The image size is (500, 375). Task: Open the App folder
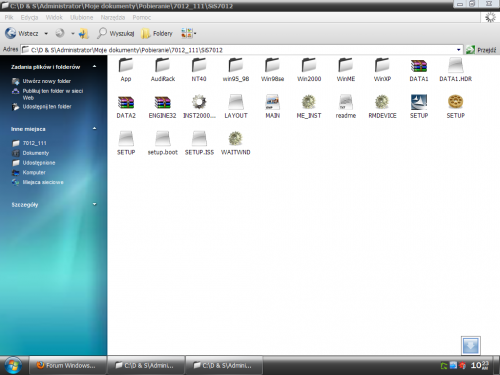click(x=126, y=69)
